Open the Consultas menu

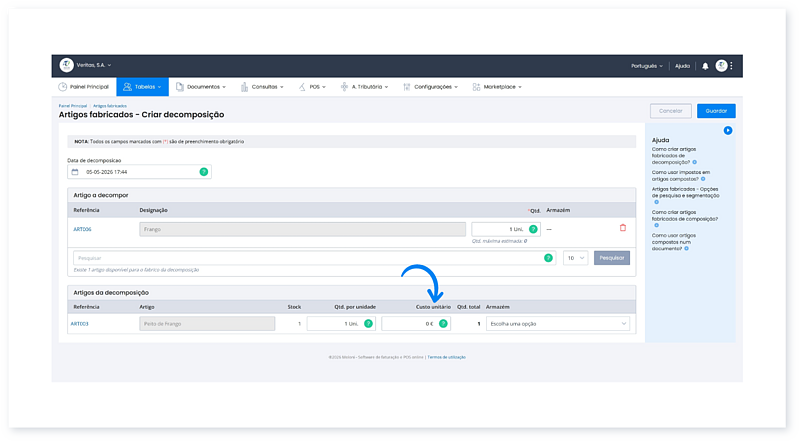pos(262,87)
